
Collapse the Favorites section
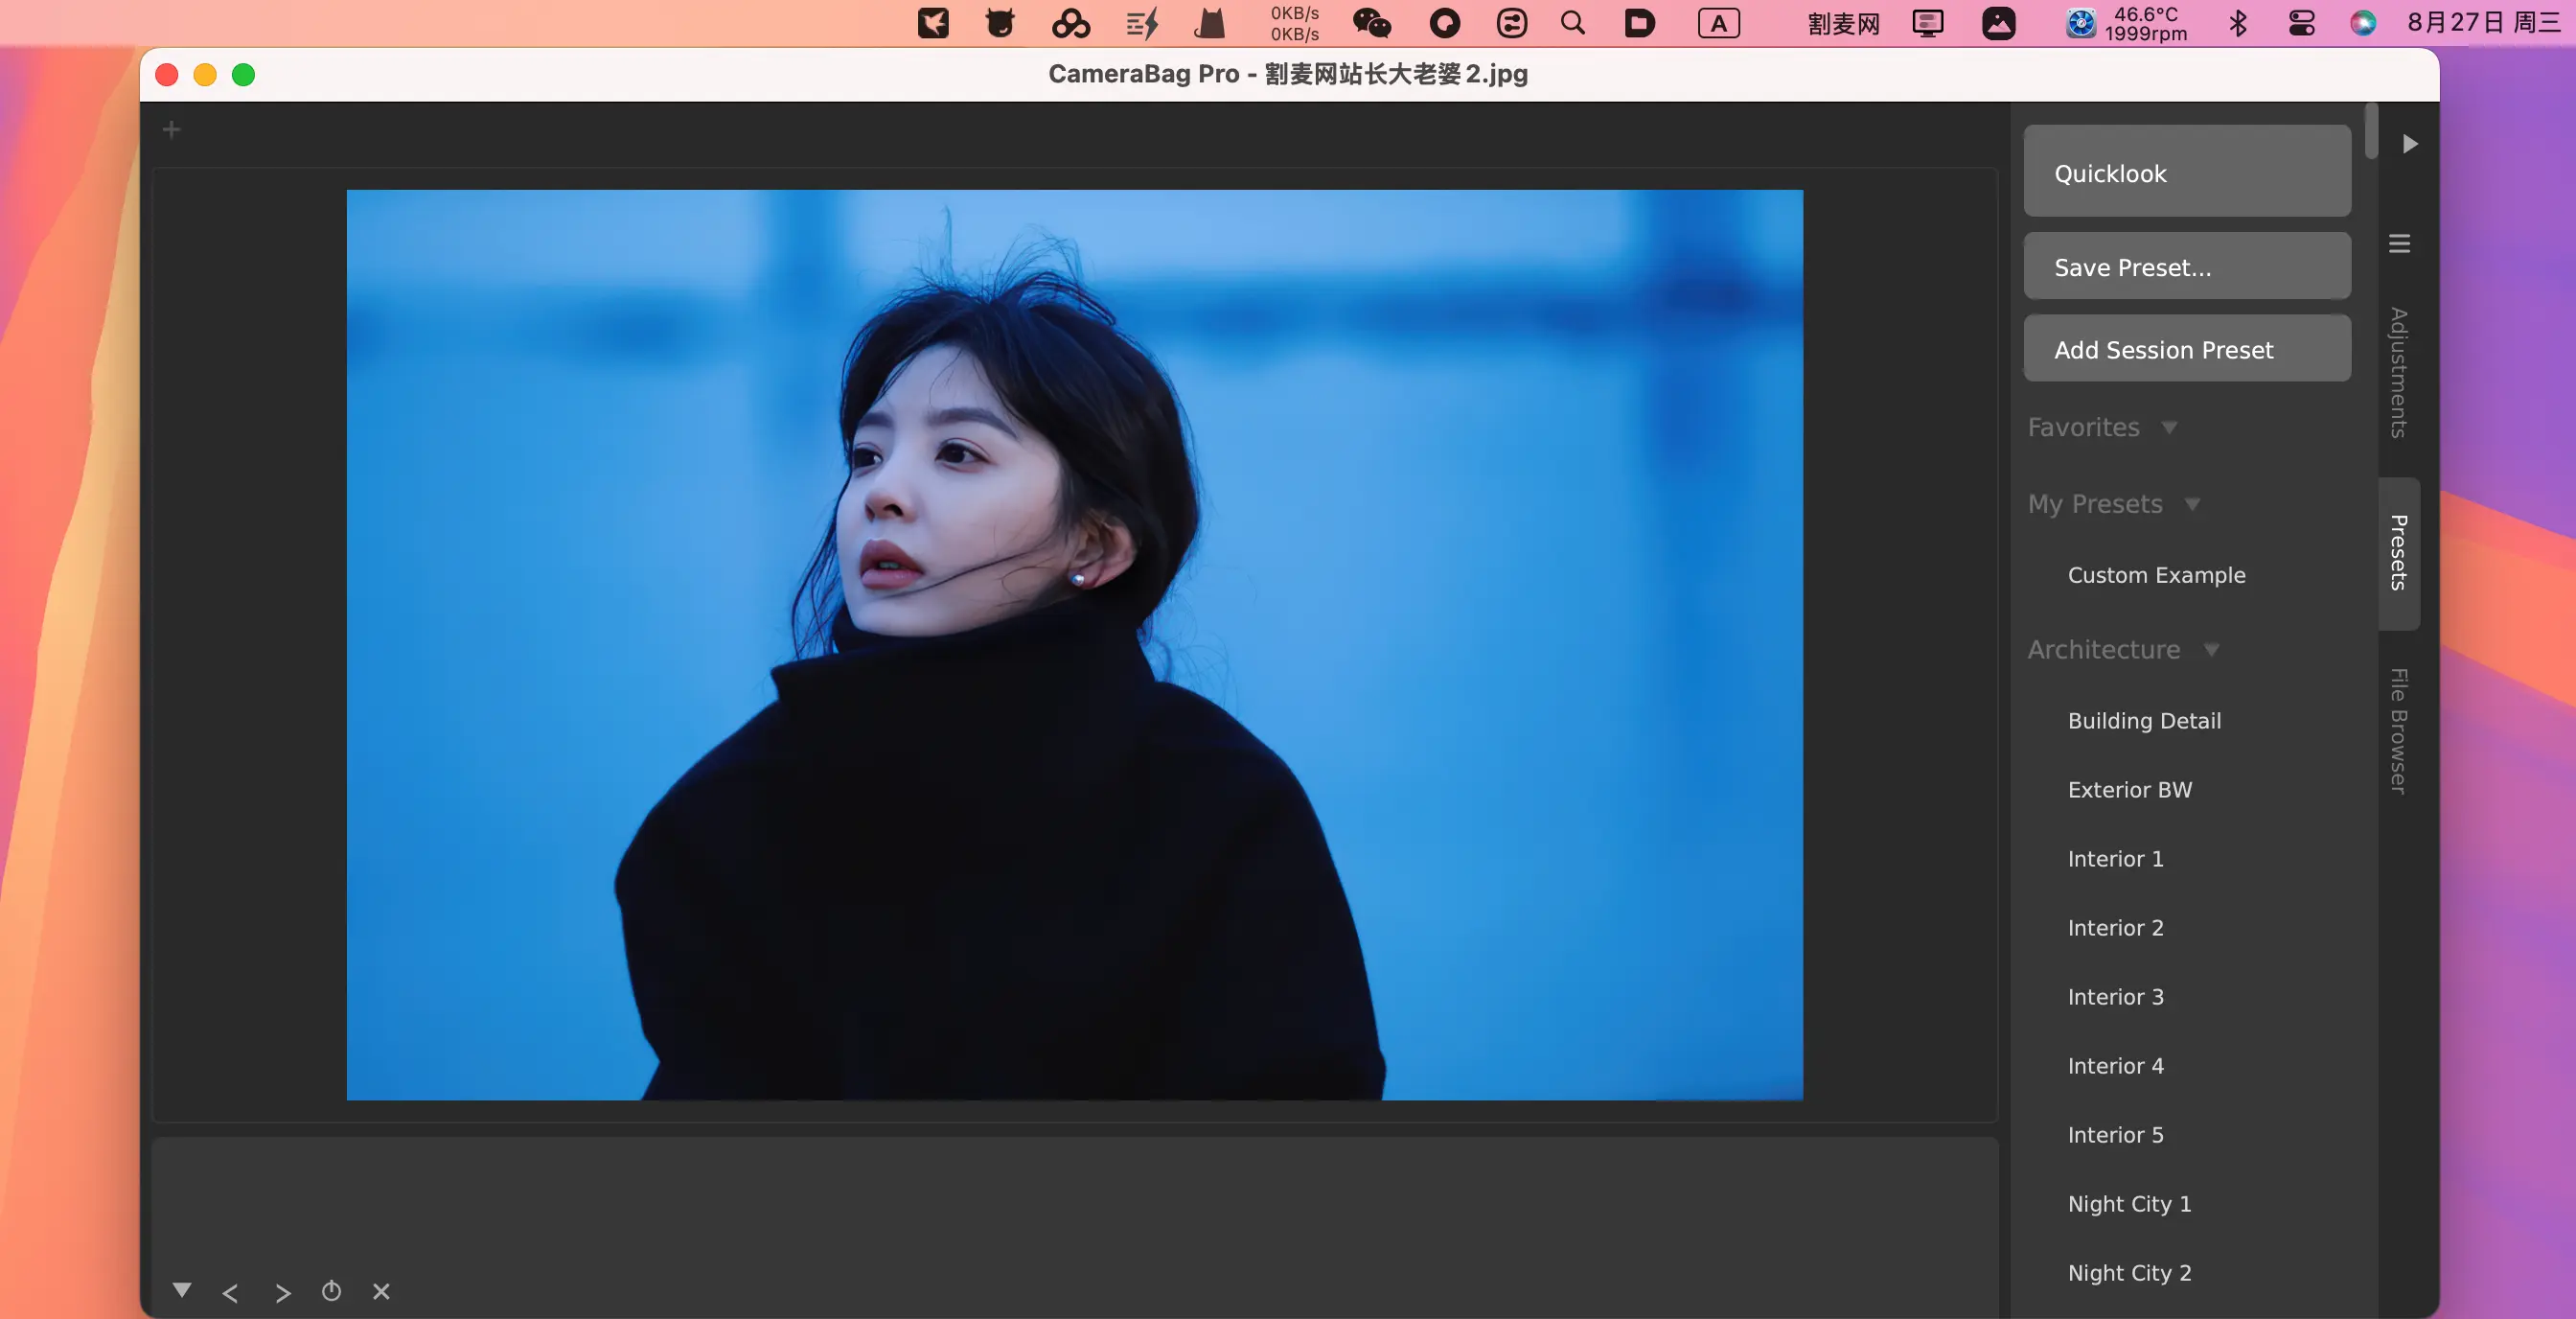2169,428
